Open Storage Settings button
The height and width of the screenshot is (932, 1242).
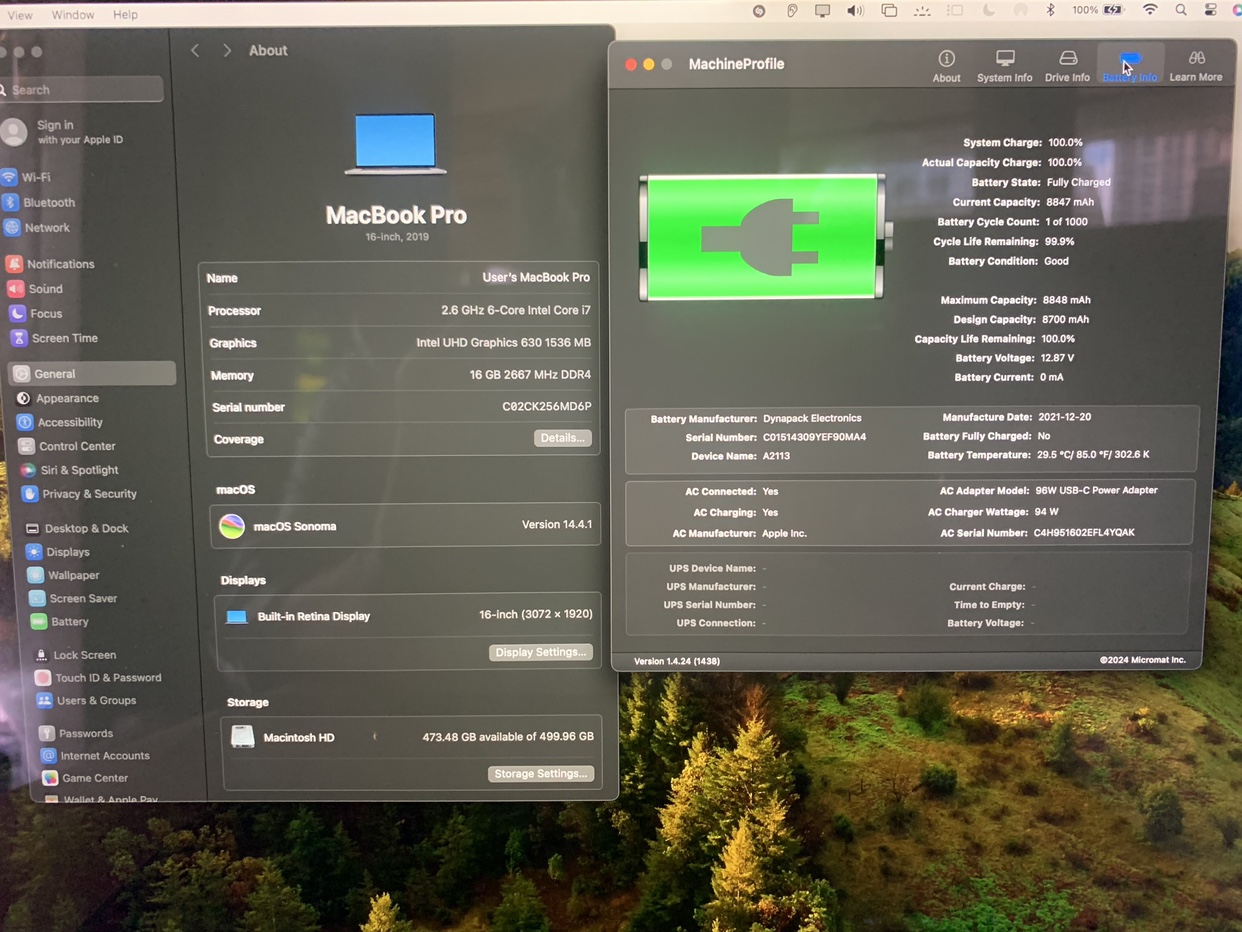541,774
